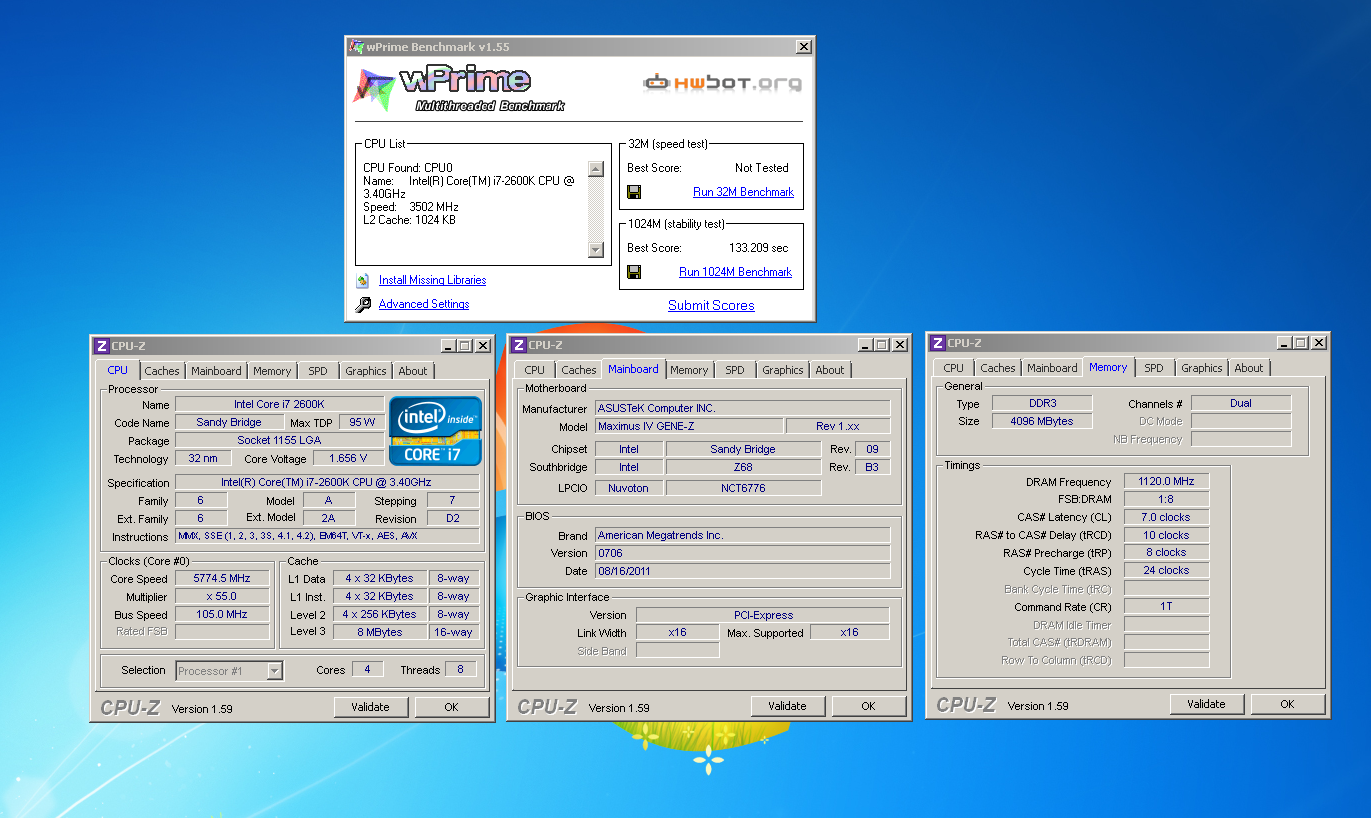Click the Command Rate value 1T
The image size is (1371, 818).
[1166, 607]
